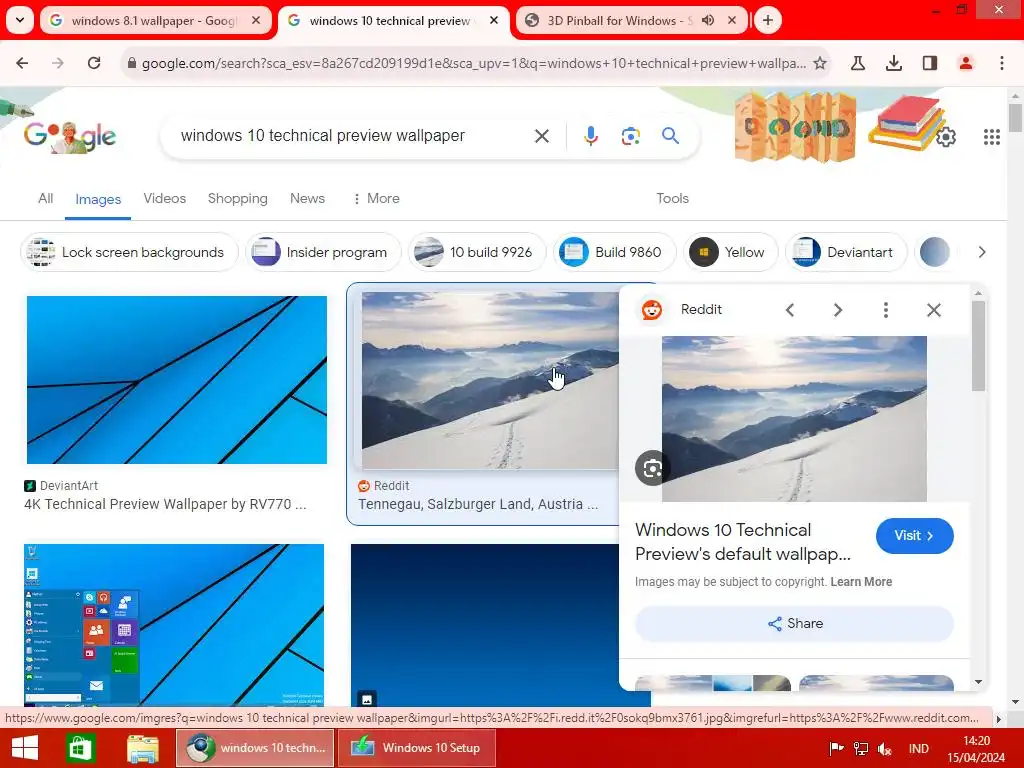Click Reddit source name in preview

coord(701,310)
